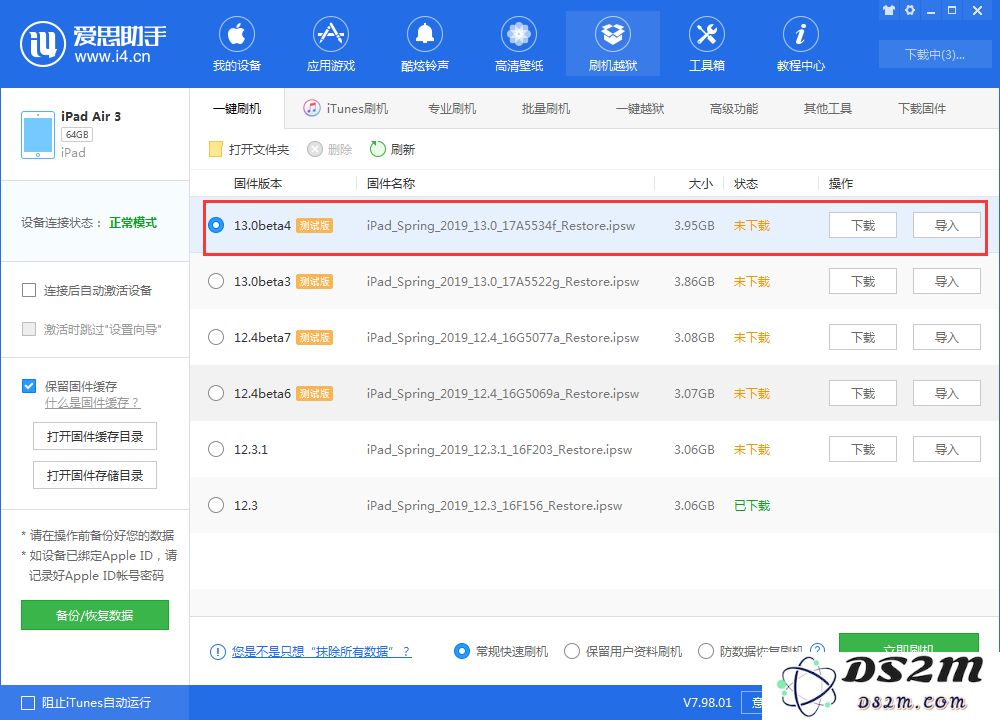The image size is (1000, 720).
Task: Click the i4 爱思助手 logo
Action: 93,44
